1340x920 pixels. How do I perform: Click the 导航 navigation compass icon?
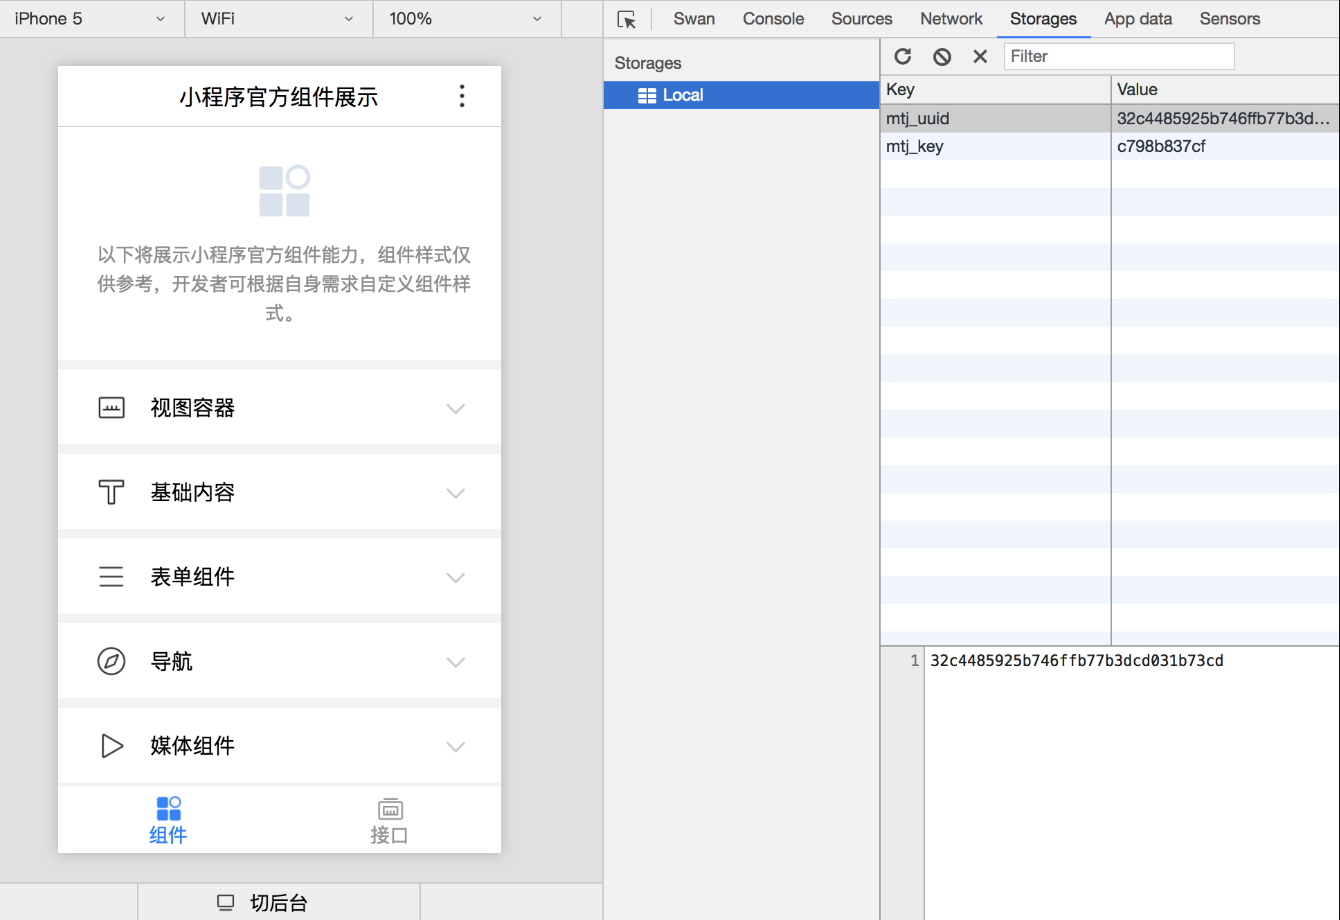coord(111,661)
